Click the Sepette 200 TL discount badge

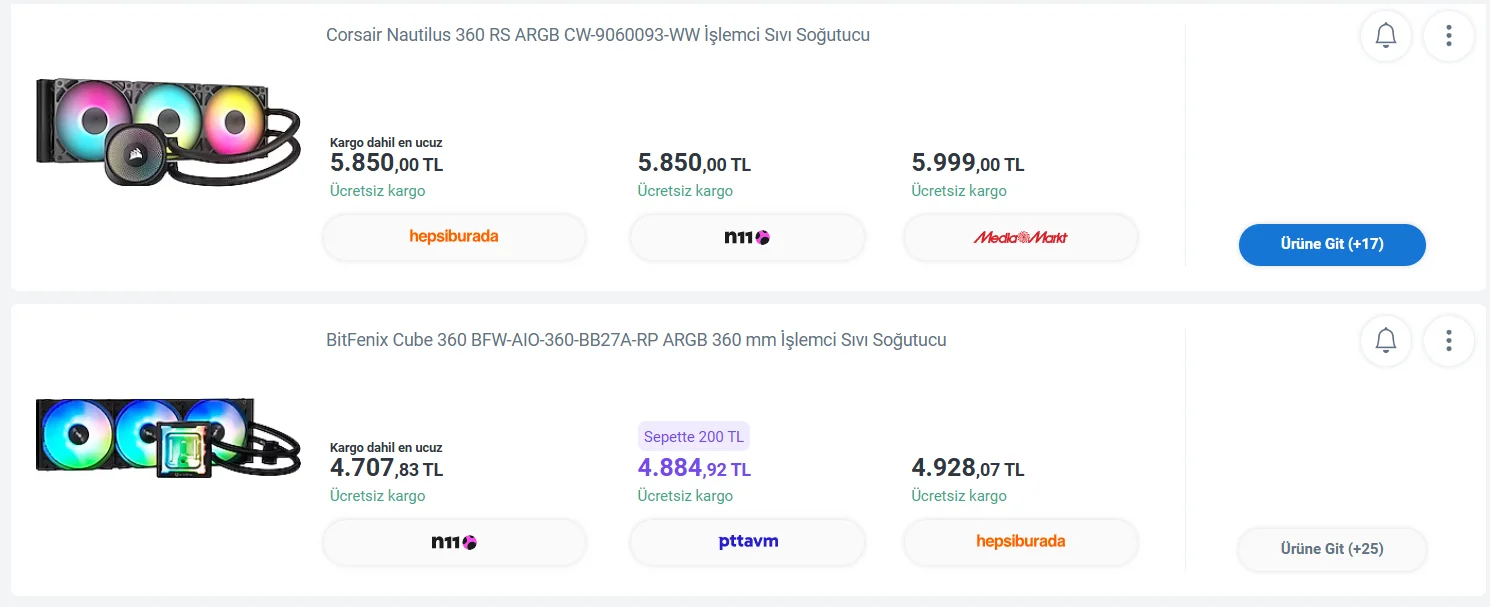click(694, 437)
